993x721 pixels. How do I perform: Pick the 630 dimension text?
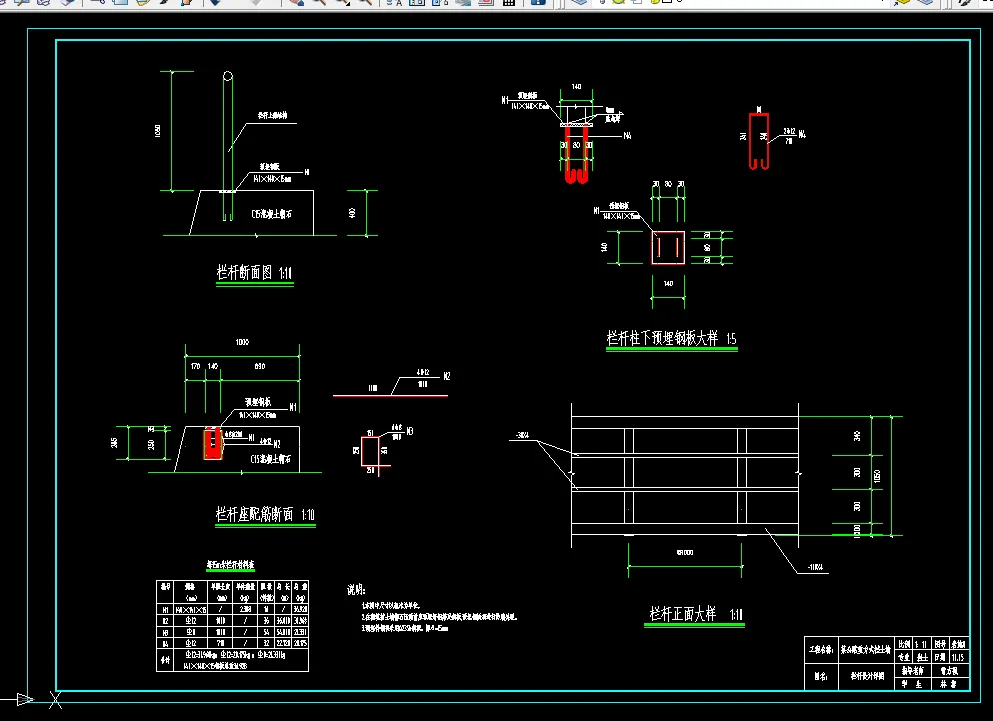click(260, 366)
